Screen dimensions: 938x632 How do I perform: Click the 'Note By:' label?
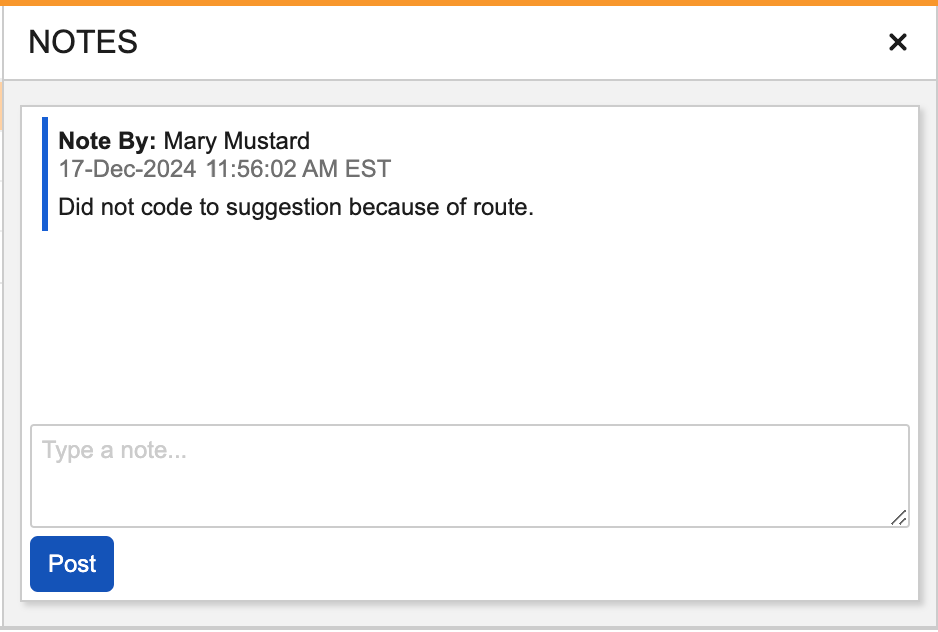108,141
